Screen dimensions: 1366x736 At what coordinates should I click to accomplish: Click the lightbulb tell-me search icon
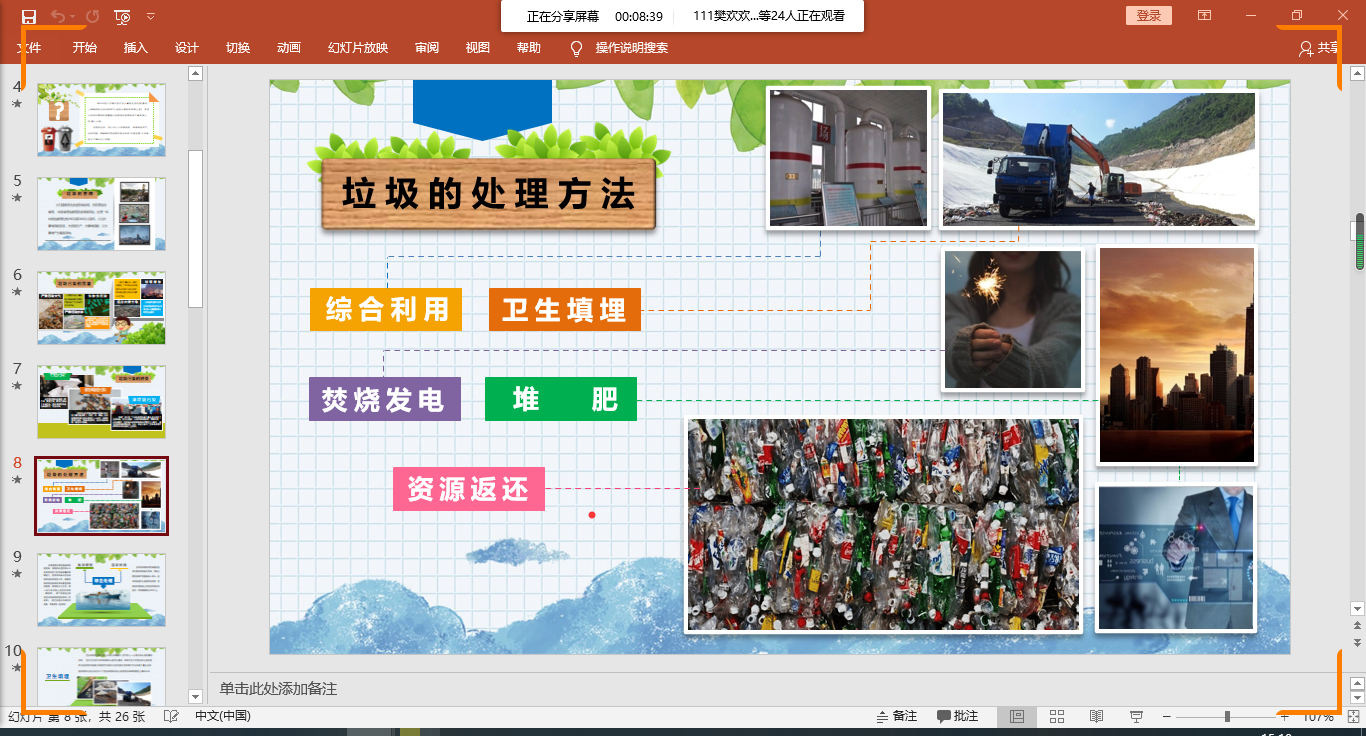[576, 48]
